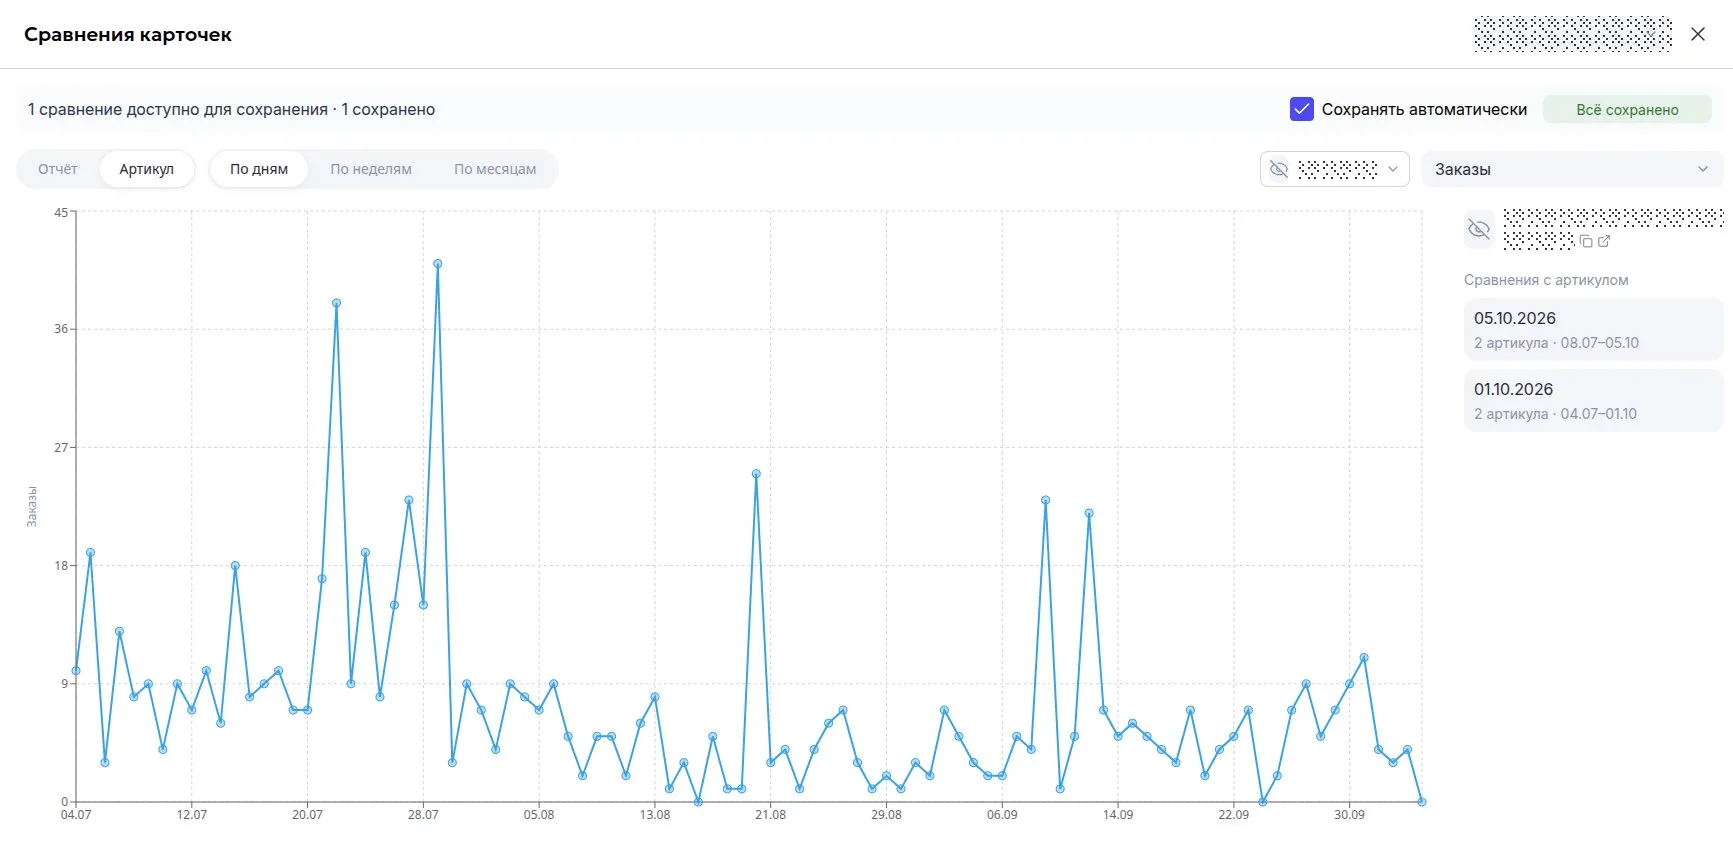Copy the article number with the copy icon
The width and height of the screenshot is (1733, 848).
pos(1586,242)
